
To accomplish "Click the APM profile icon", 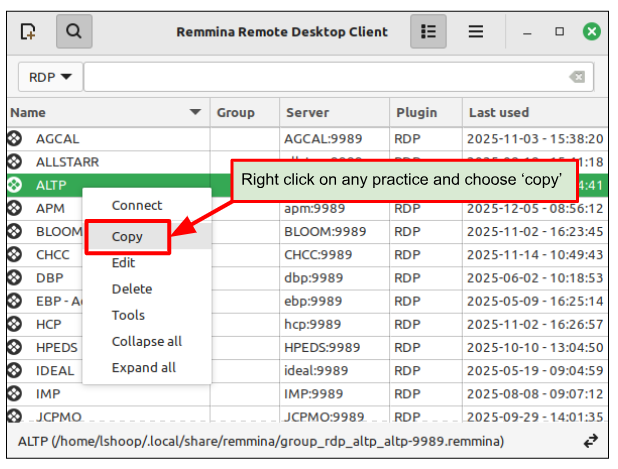I will [x=15, y=208].
